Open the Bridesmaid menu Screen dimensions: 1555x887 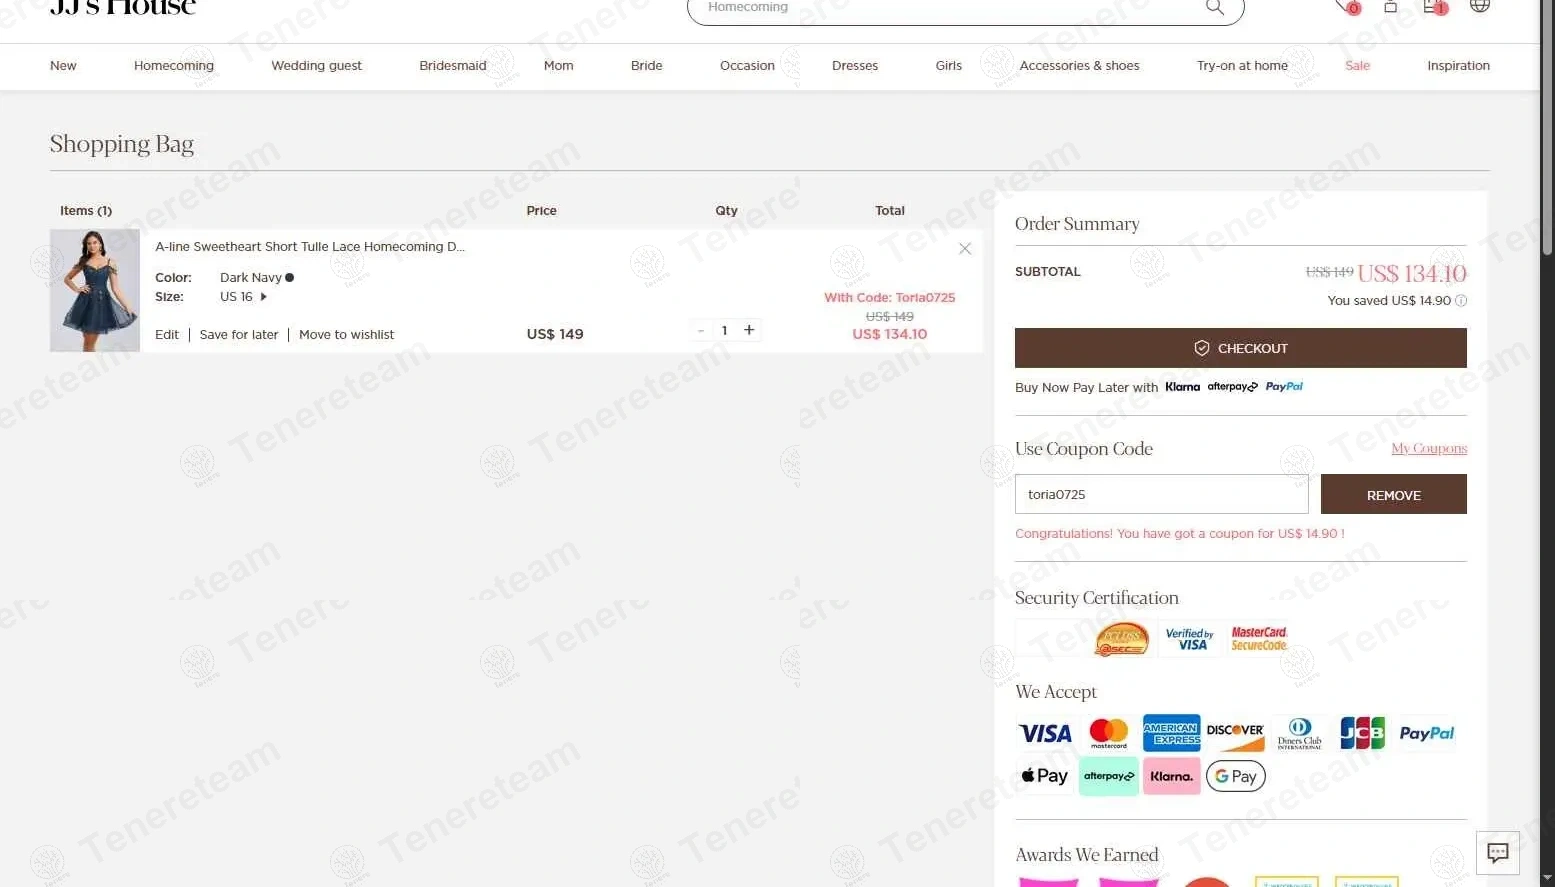[453, 66]
